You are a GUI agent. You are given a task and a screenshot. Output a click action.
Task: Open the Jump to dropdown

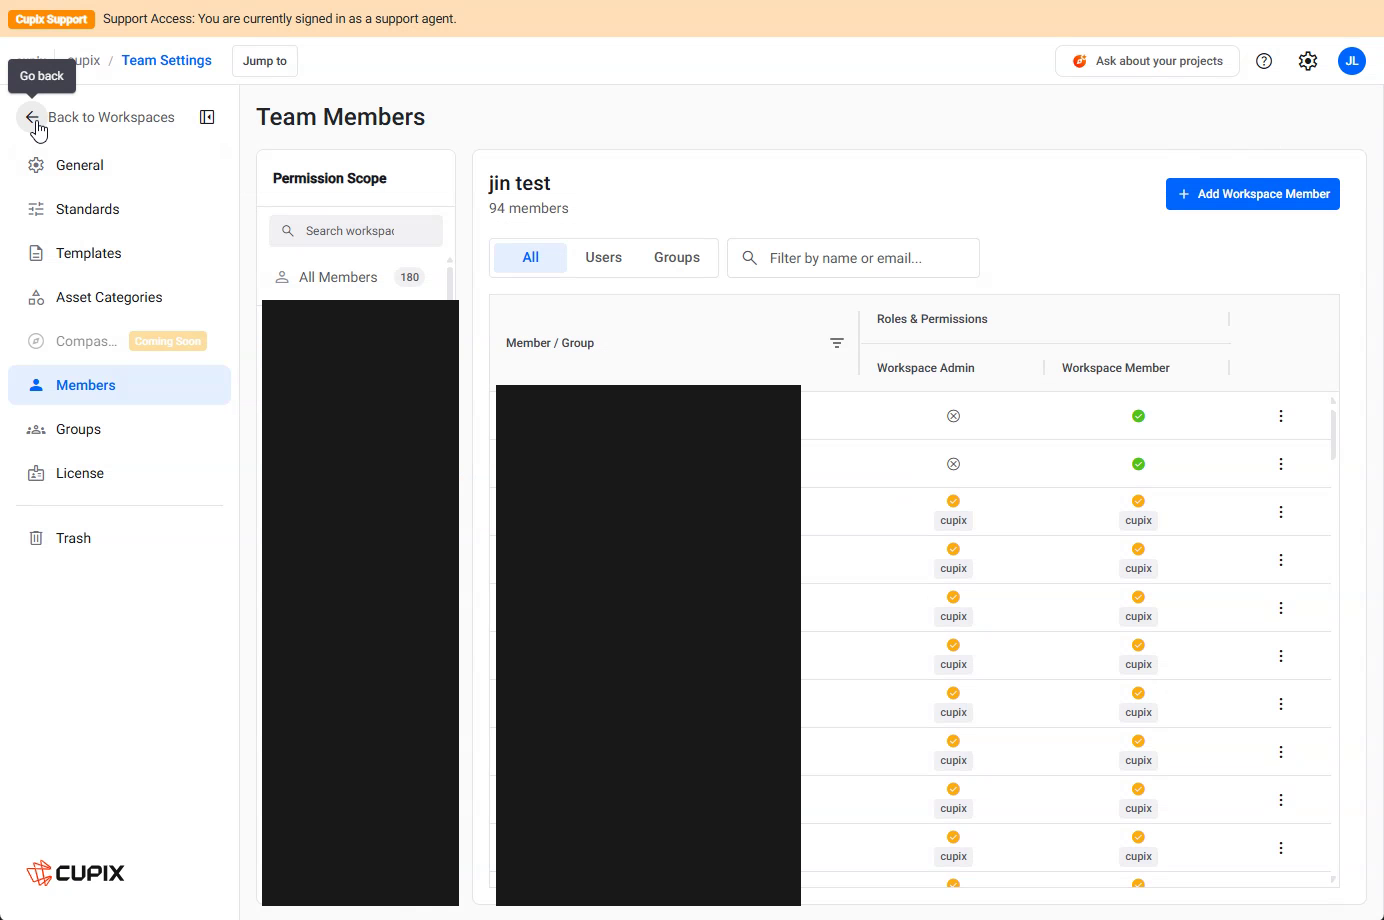coord(265,61)
